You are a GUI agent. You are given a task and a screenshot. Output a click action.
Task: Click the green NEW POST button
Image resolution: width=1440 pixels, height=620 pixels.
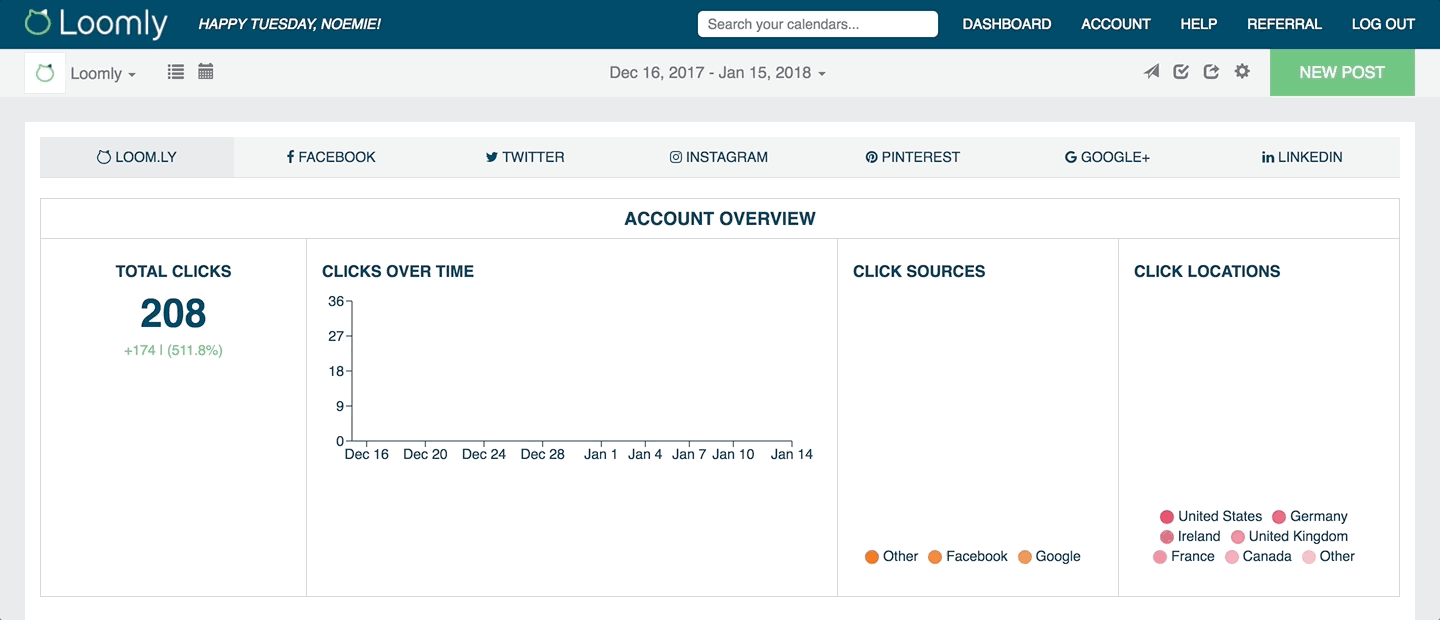coord(1342,72)
